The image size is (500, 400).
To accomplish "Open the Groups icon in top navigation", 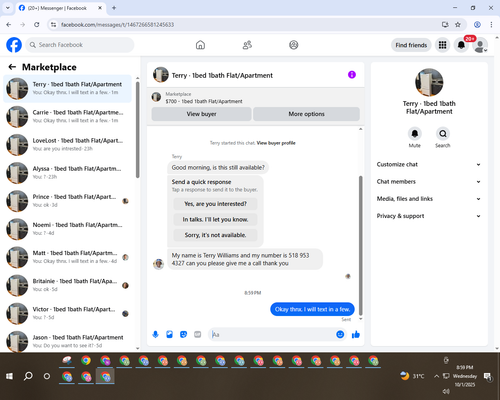I will 294,45.
